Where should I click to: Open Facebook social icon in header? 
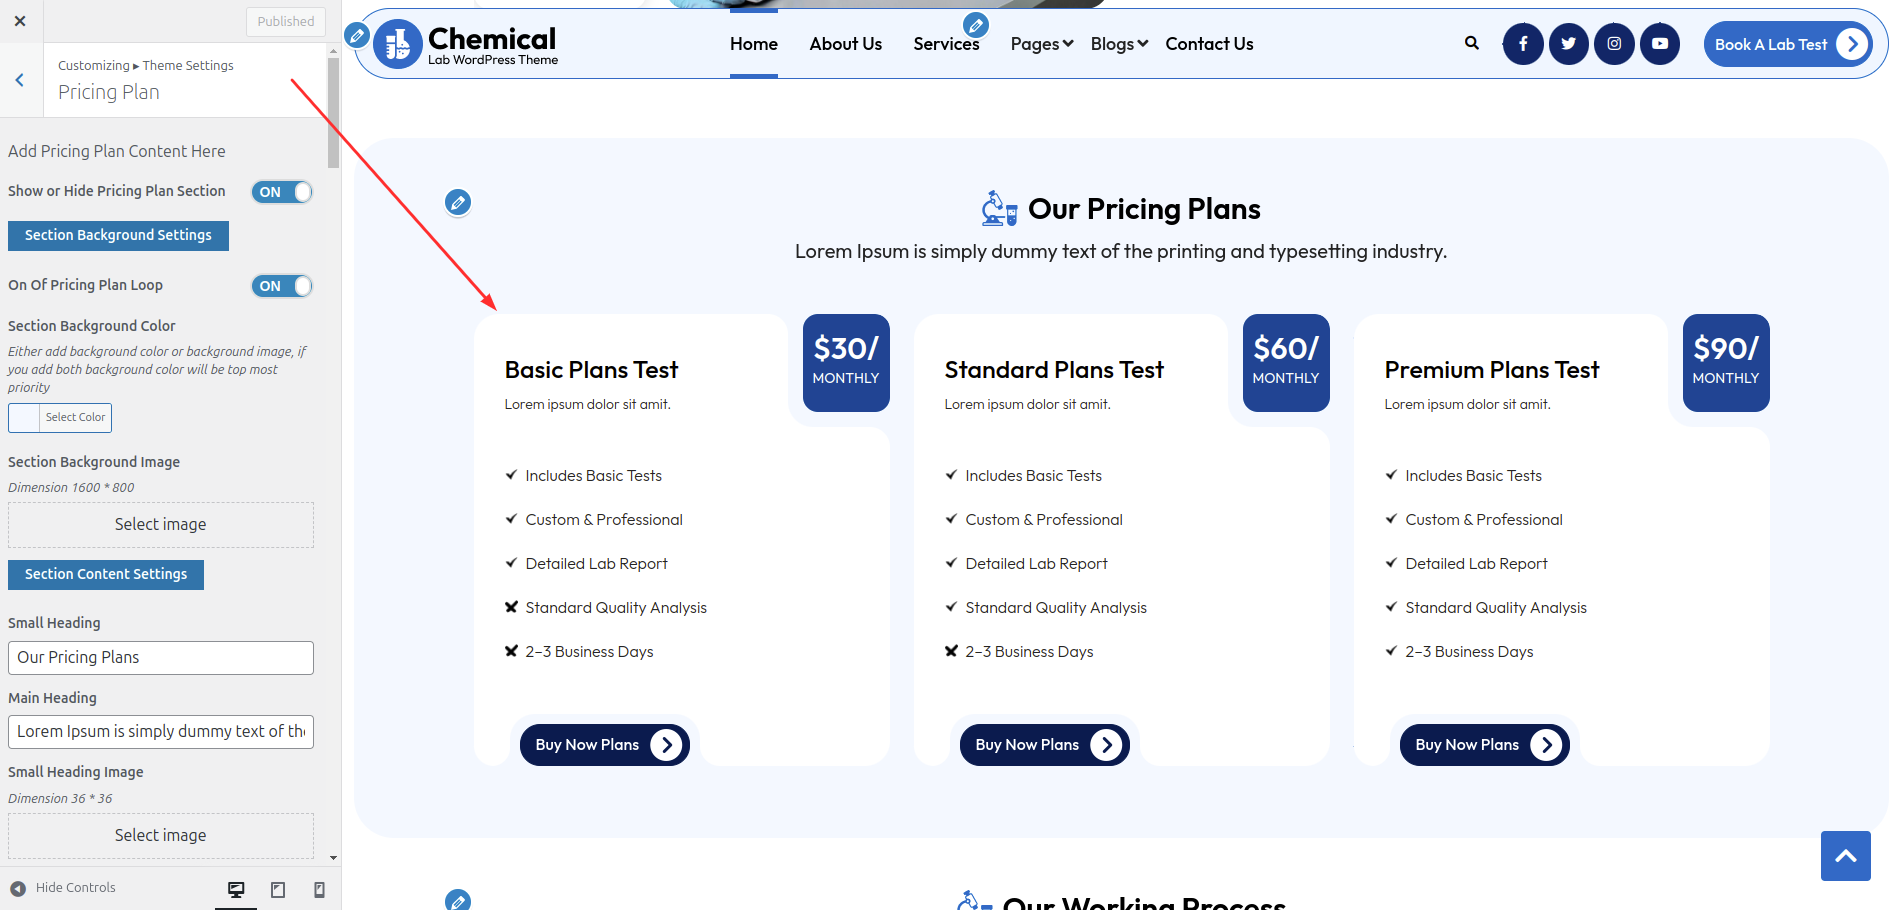pos(1523,43)
